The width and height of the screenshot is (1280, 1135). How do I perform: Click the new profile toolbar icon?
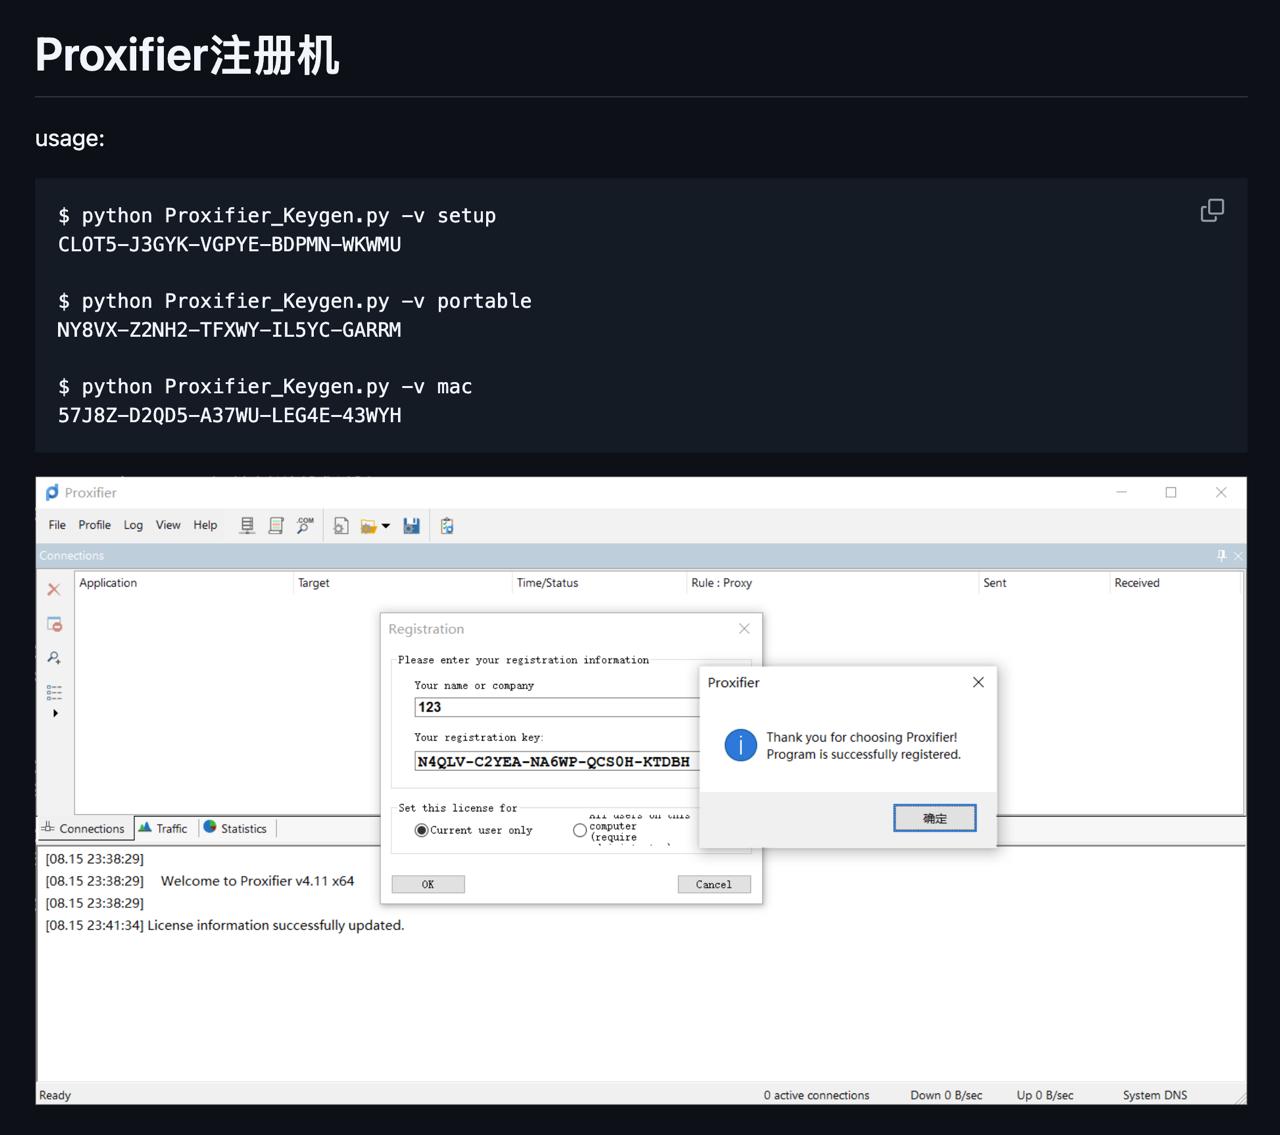(341, 525)
